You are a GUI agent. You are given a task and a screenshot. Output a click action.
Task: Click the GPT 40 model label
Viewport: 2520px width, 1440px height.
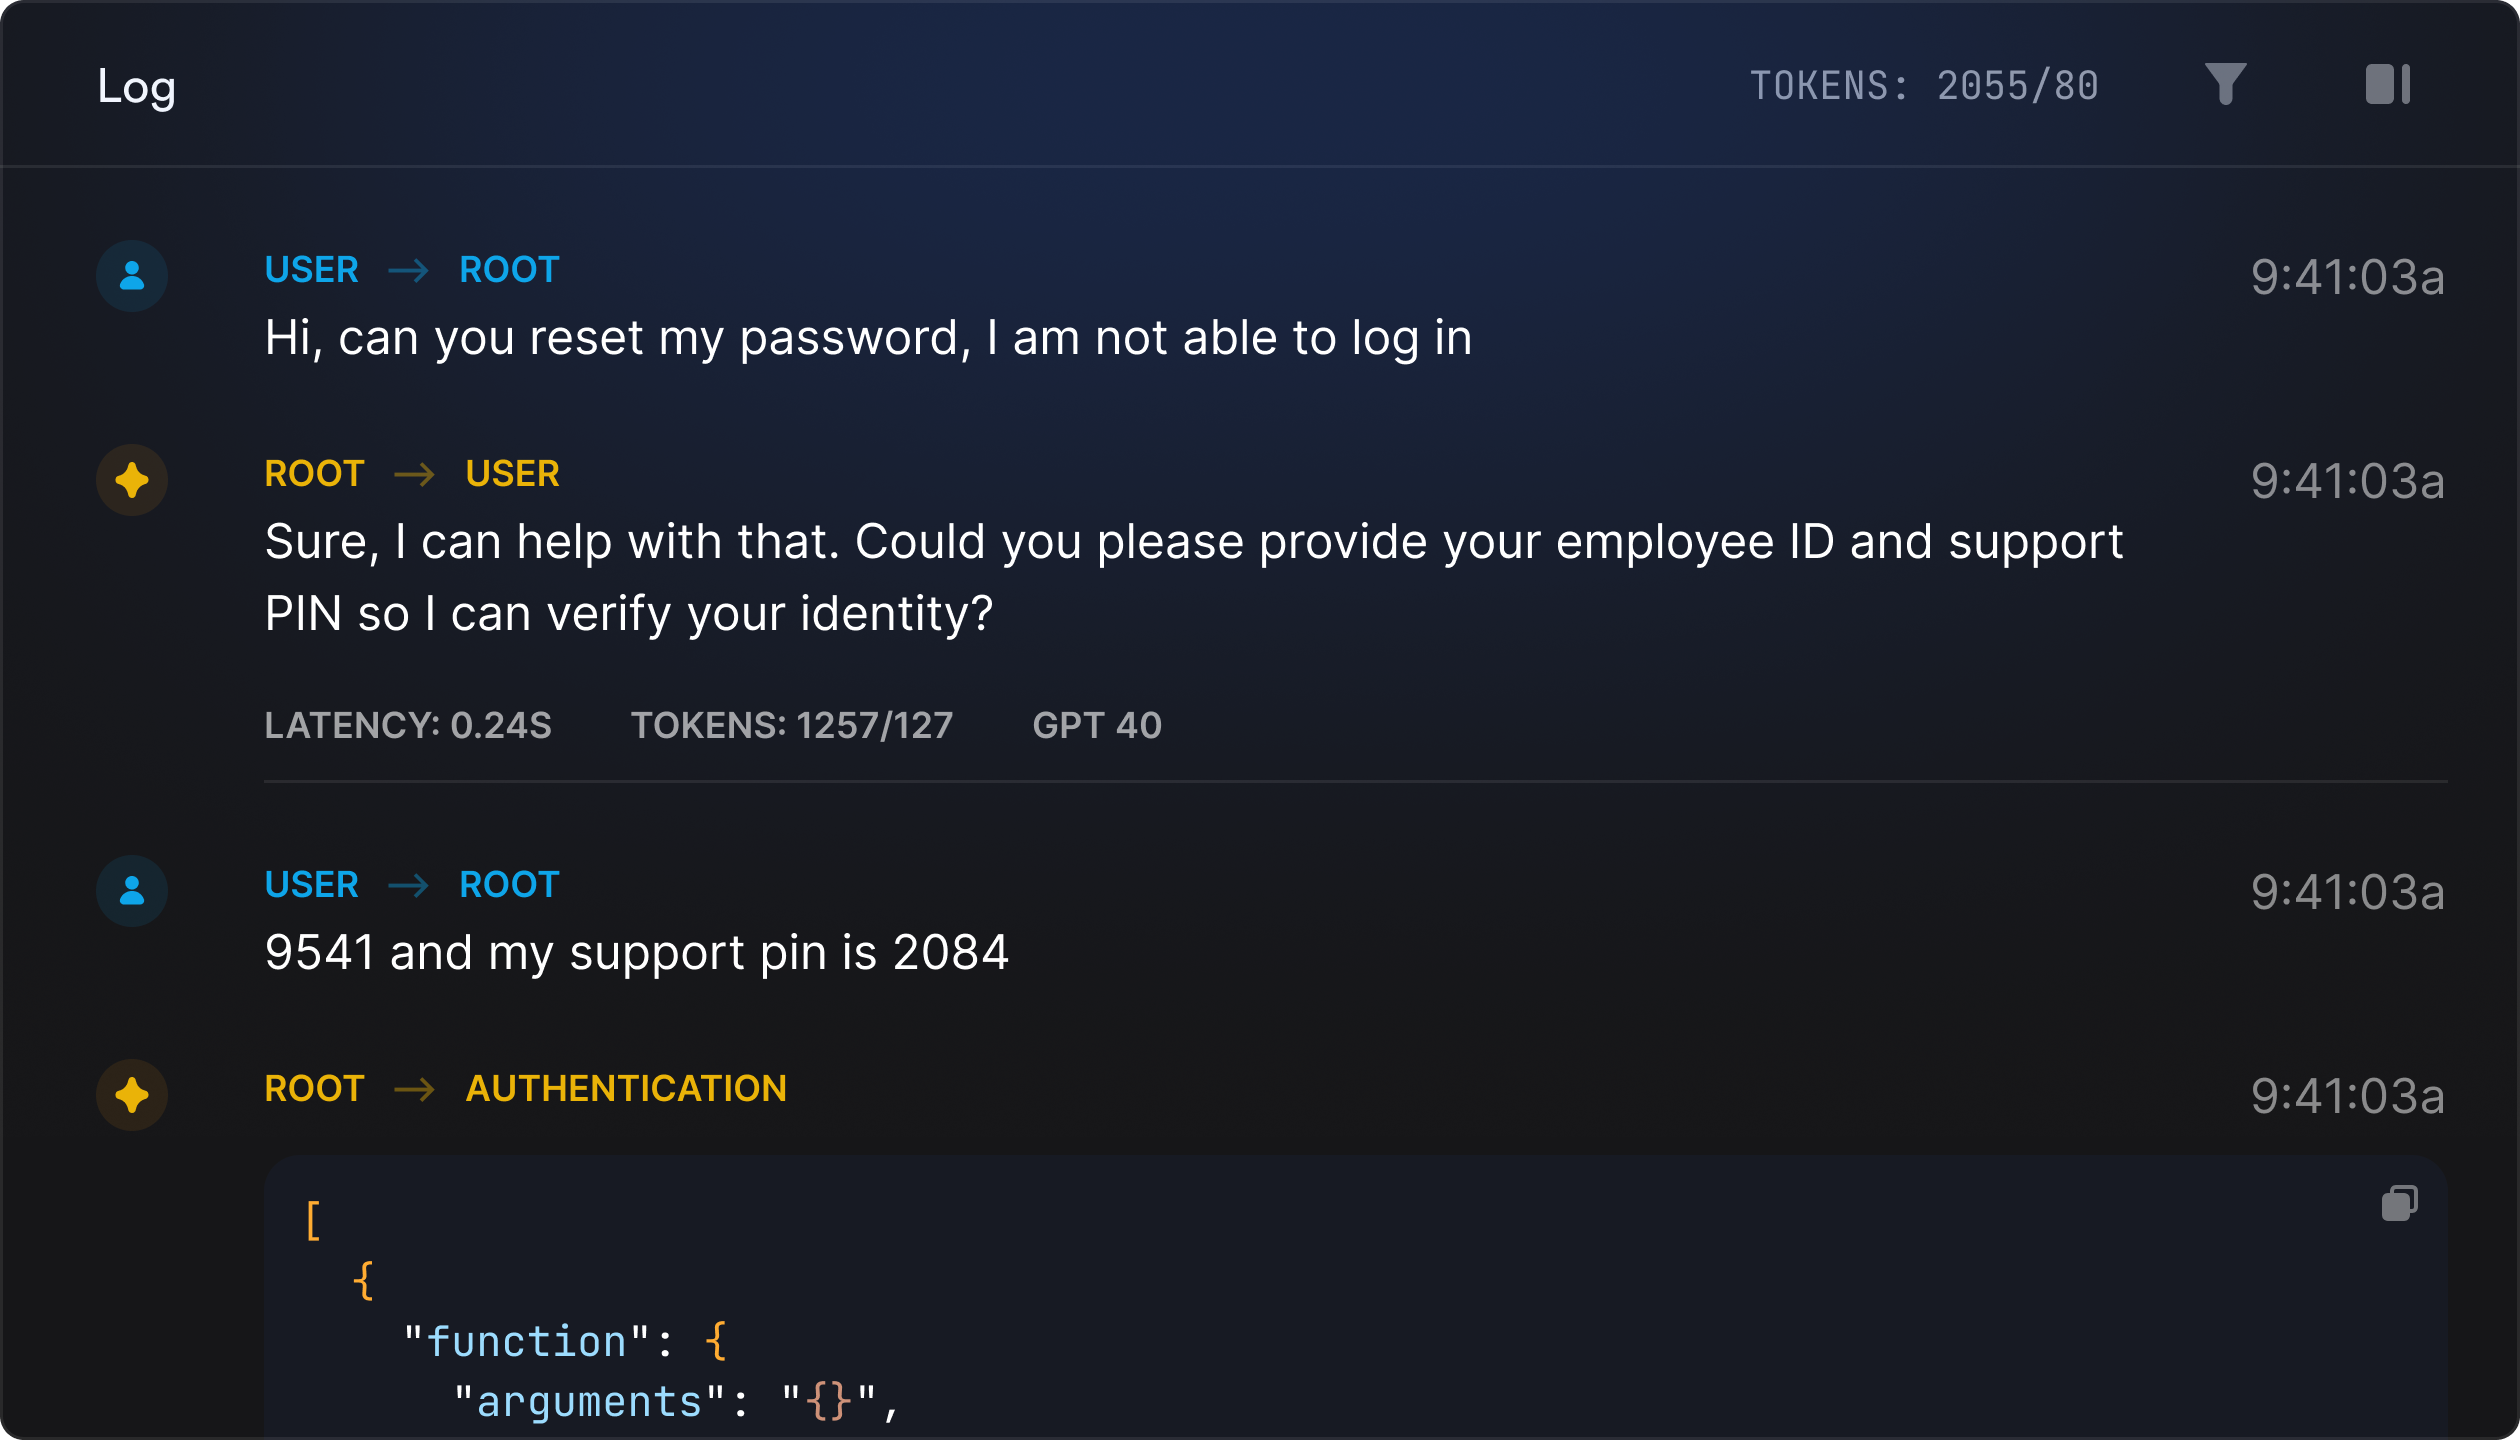click(1097, 725)
